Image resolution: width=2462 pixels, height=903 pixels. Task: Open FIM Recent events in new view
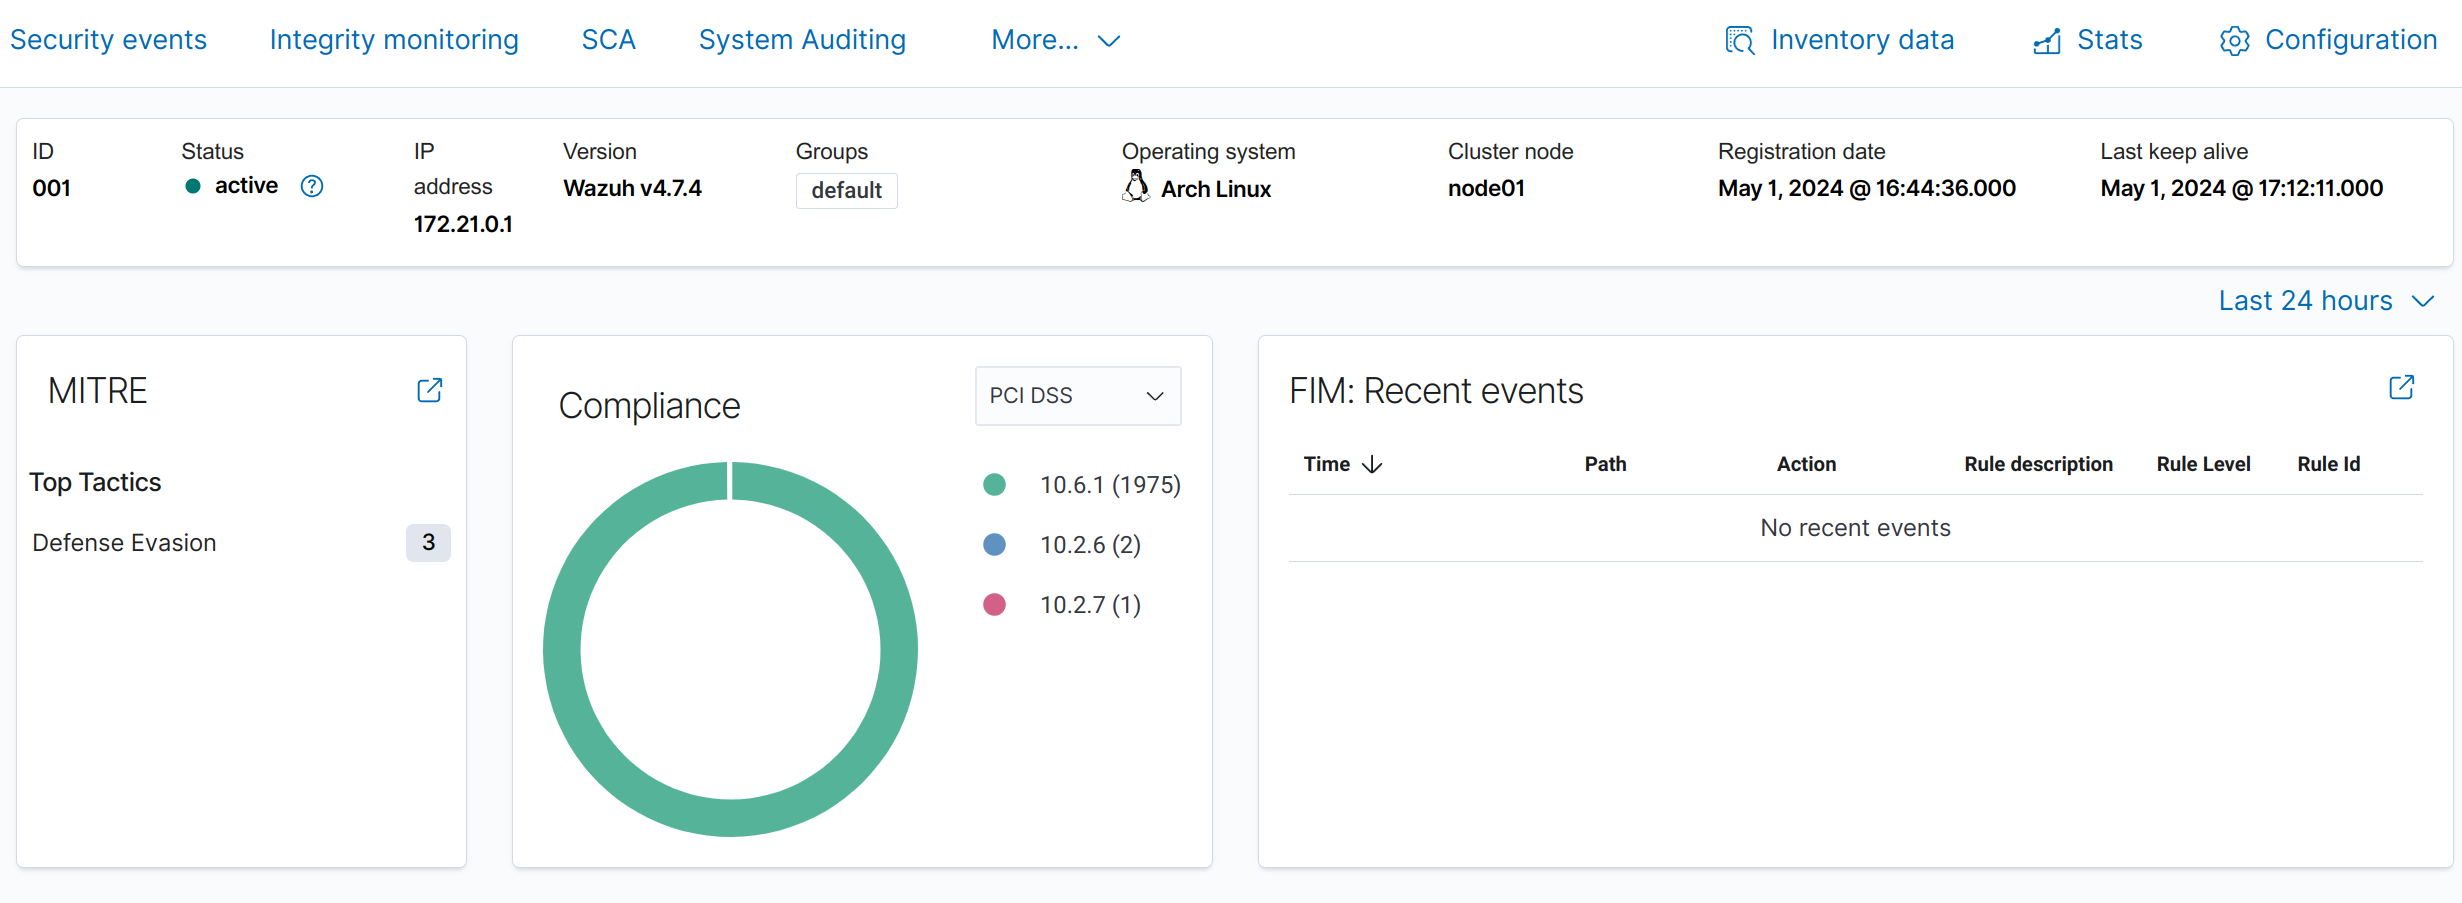coord(2401,388)
